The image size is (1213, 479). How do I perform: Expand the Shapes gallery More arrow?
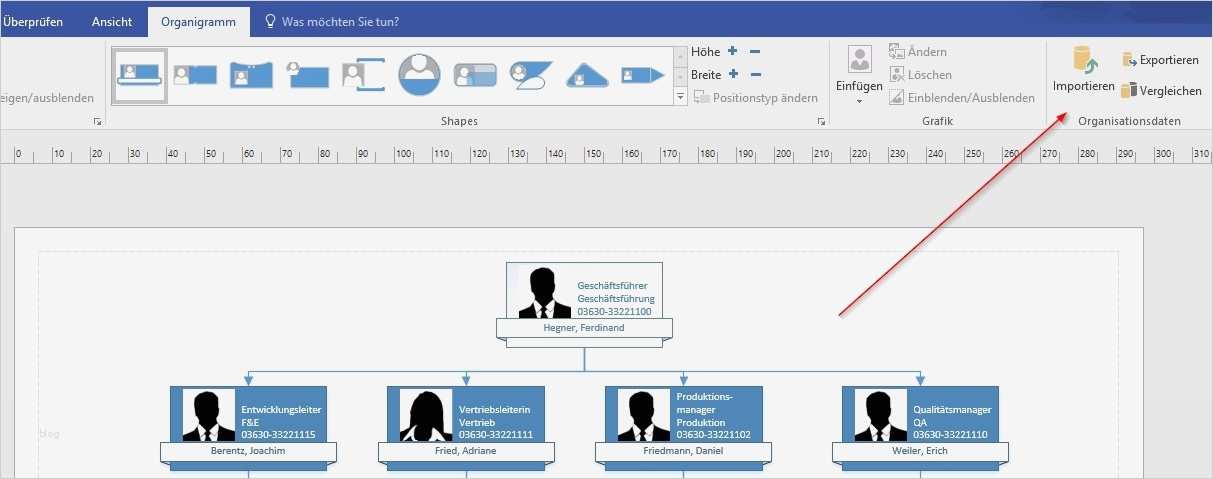pos(681,97)
